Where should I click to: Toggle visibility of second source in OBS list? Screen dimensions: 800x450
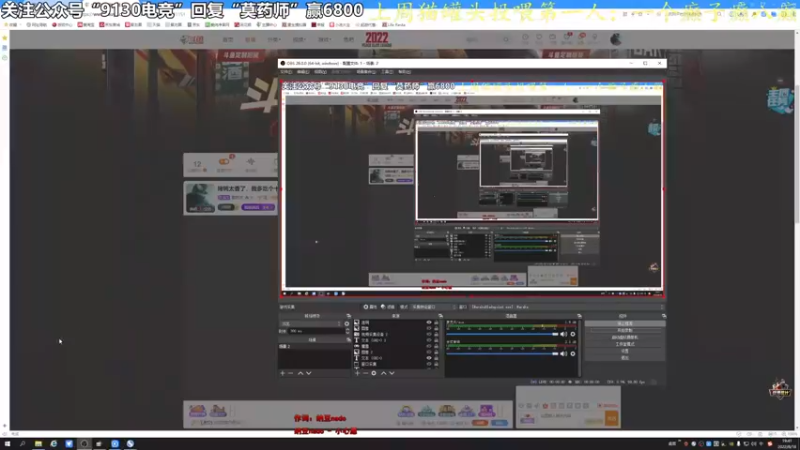[429, 329]
